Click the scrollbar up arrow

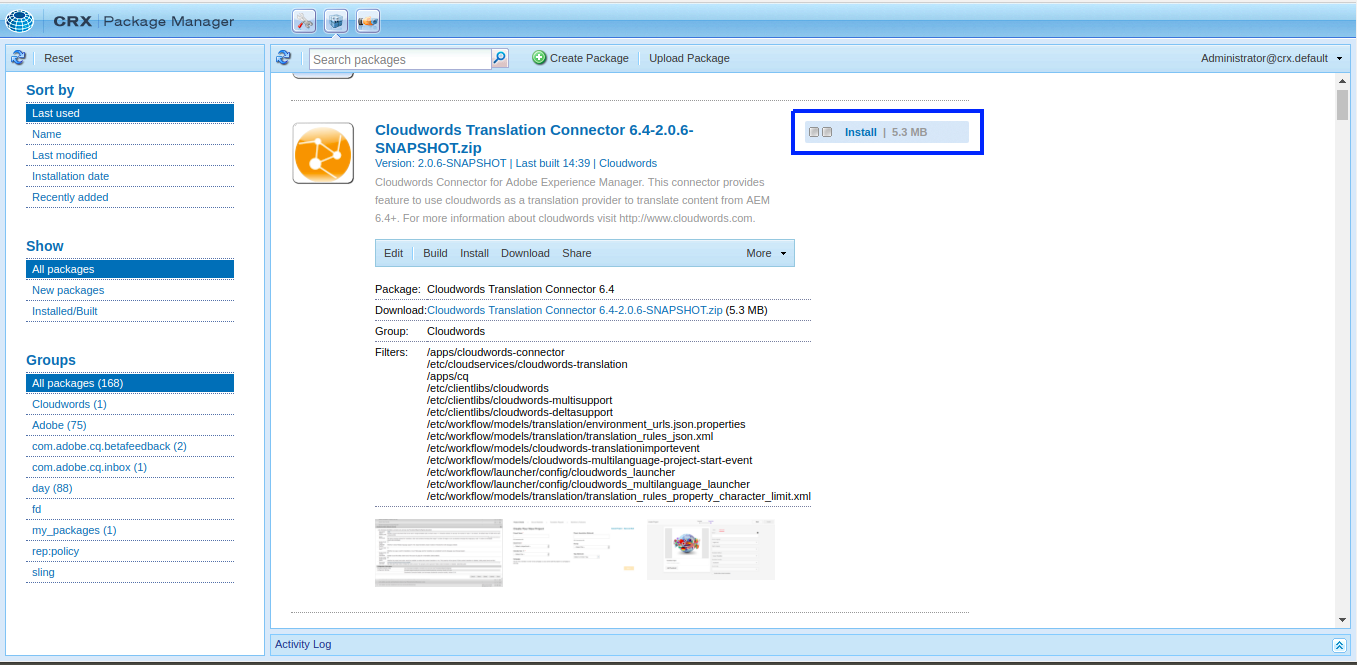tap(1342, 81)
